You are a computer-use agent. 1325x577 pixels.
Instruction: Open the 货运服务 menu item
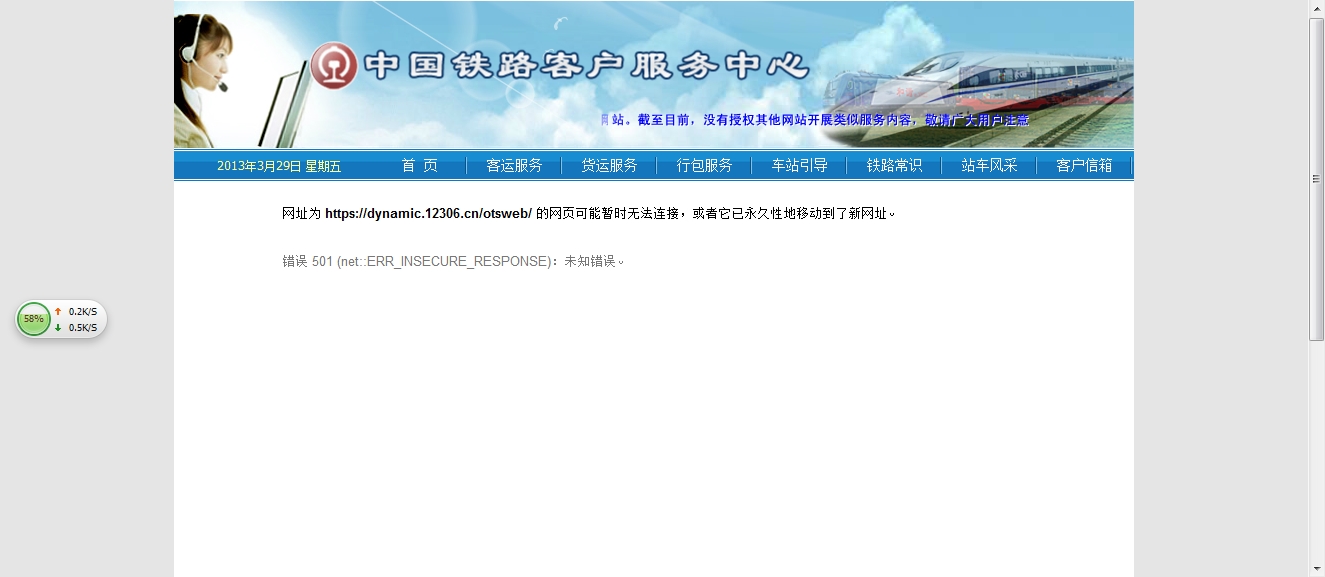[609, 166]
